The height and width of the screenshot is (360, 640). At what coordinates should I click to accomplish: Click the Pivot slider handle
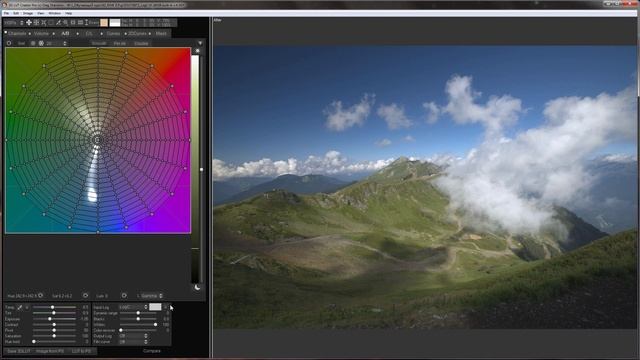tap(54, 330)
